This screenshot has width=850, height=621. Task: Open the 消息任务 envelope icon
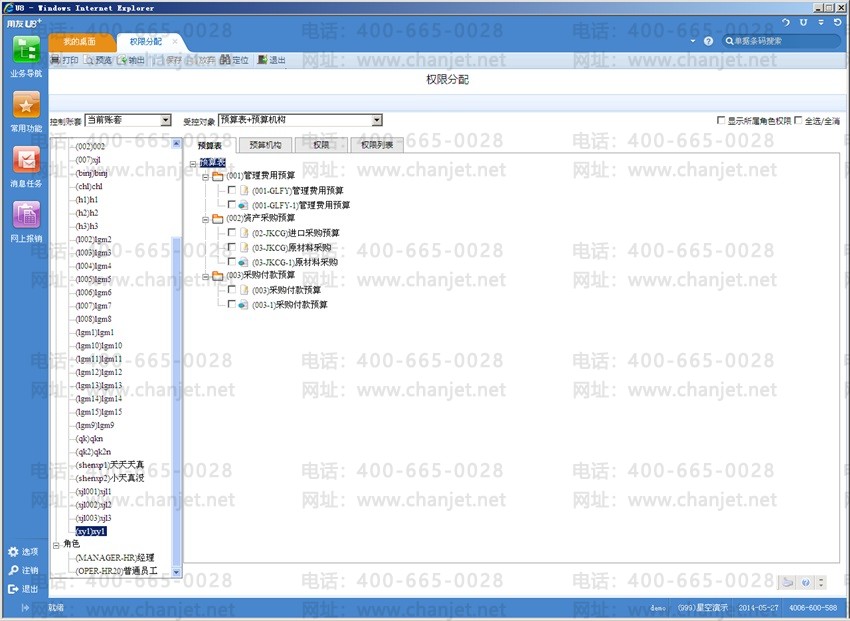pos(26,160)
